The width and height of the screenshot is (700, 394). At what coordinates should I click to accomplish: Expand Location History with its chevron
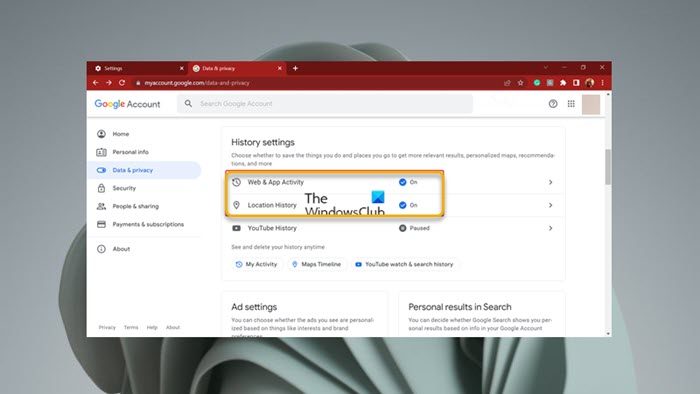550,205
